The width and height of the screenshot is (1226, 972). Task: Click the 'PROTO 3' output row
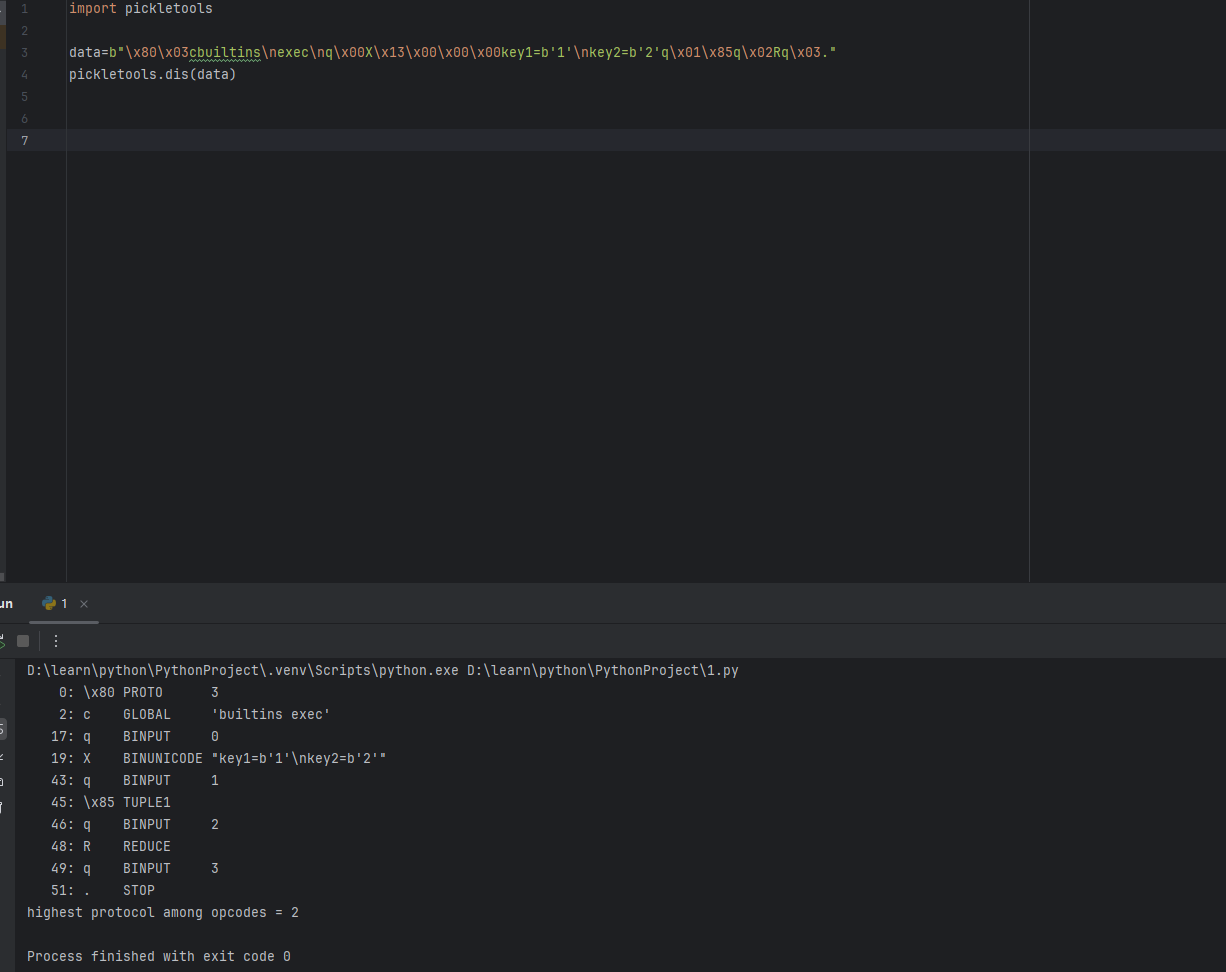coord(139,692)
